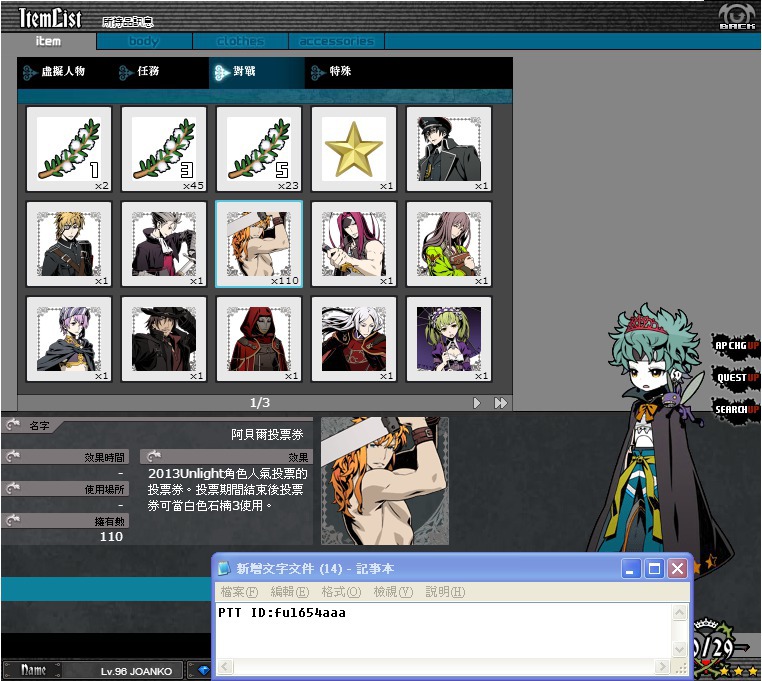Screen dimensions: 762x681
Task: Select blonde eyepatch character ticket
Action: pos(69,244)
